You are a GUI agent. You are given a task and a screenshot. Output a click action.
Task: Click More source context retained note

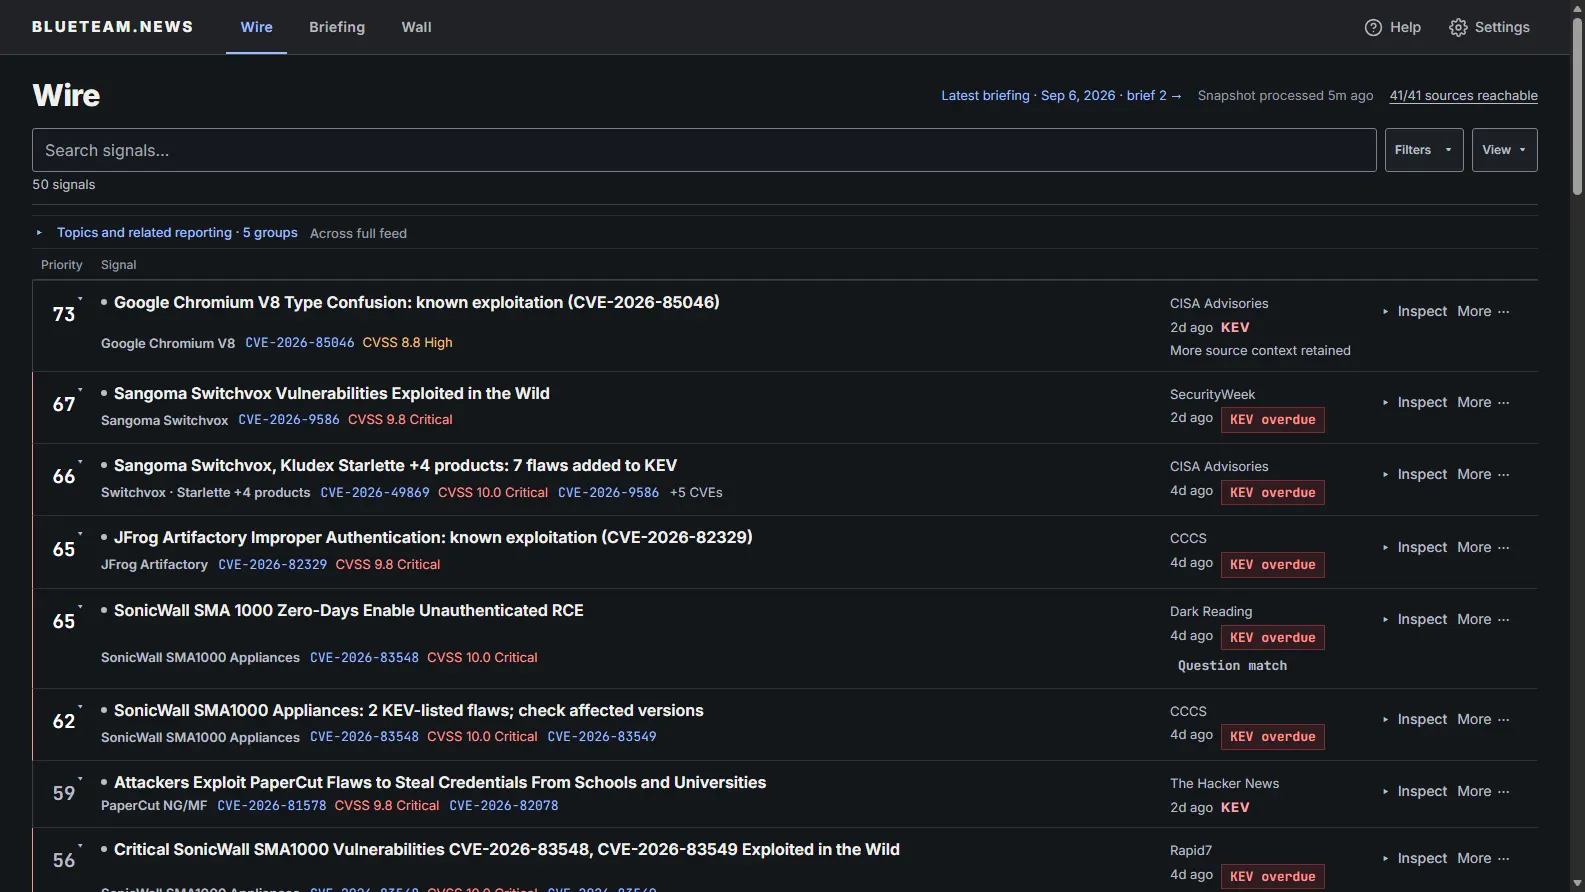[x=1260, y=350]
